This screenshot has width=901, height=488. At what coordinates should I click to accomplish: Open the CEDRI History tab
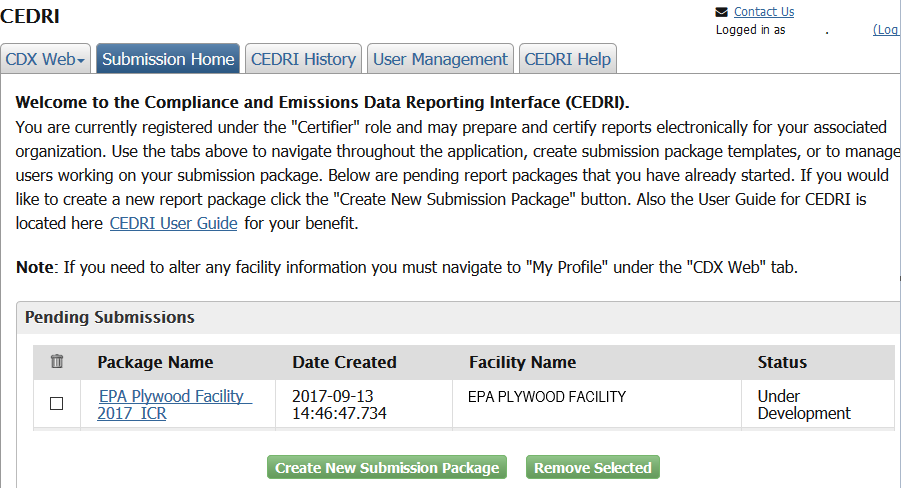303,59
